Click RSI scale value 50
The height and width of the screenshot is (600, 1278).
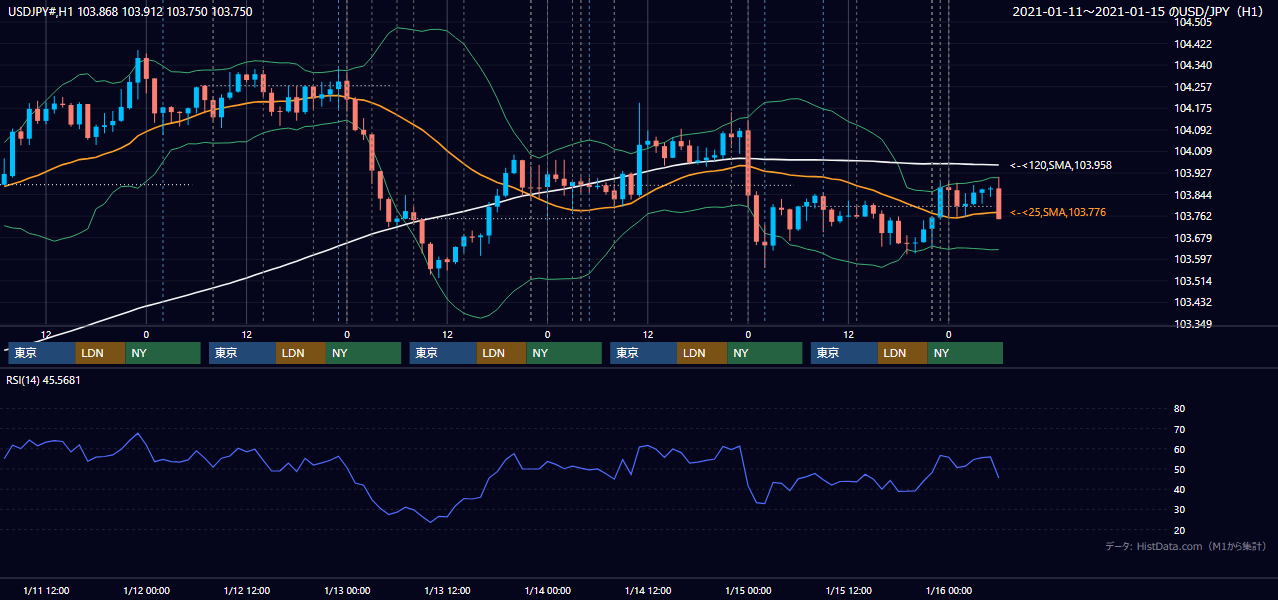[1179, 469]
